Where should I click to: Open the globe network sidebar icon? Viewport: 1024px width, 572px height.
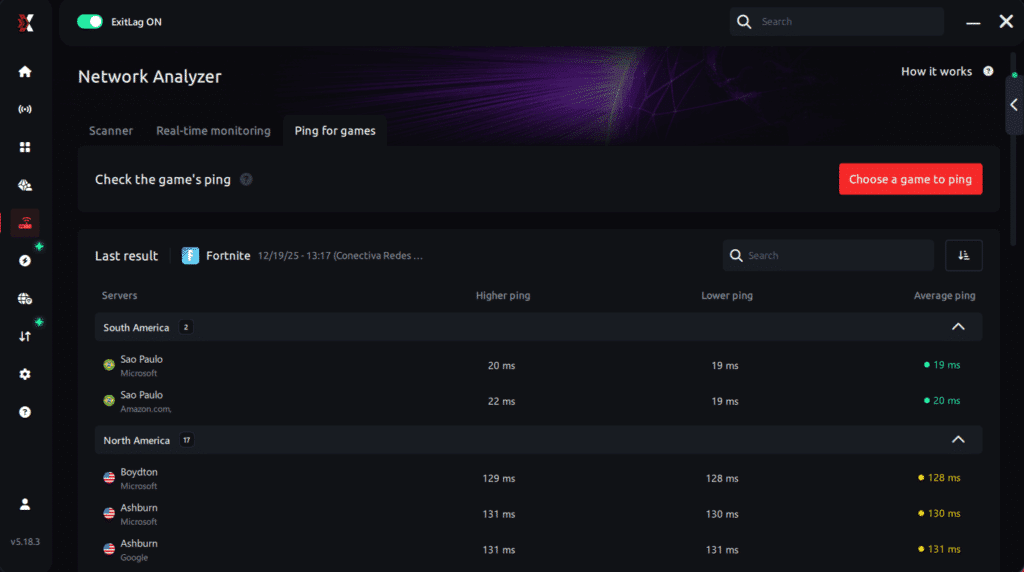tap(25, 298)
